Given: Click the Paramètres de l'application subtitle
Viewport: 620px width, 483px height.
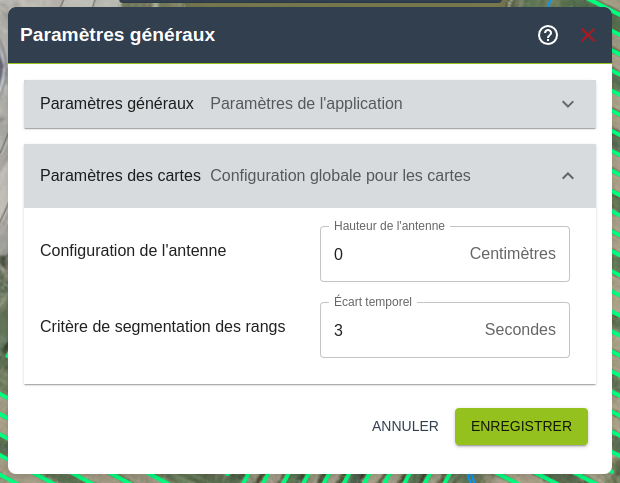Looking at the screenshot, I should coord(306,104).
